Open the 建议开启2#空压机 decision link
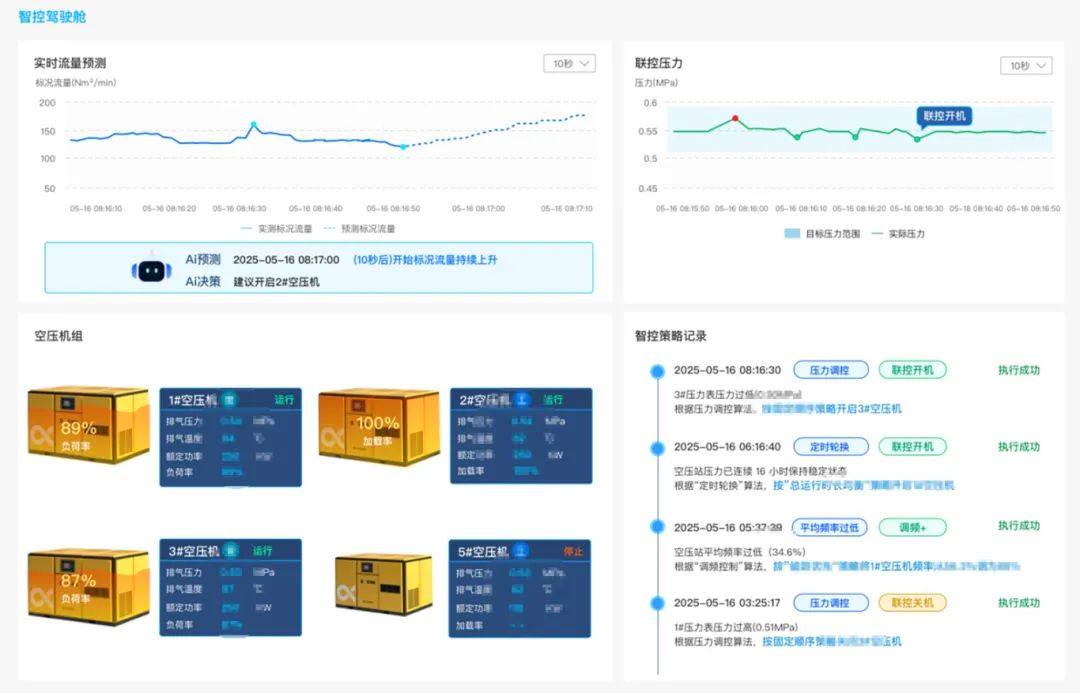The width and height of the screenshot is (1080, 693). pos(276,281)
